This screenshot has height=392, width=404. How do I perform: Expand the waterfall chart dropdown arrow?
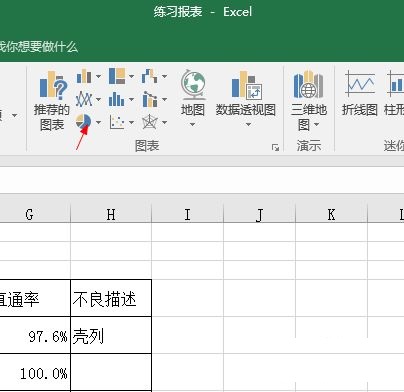pyautogui.click(x=164, y=76)
